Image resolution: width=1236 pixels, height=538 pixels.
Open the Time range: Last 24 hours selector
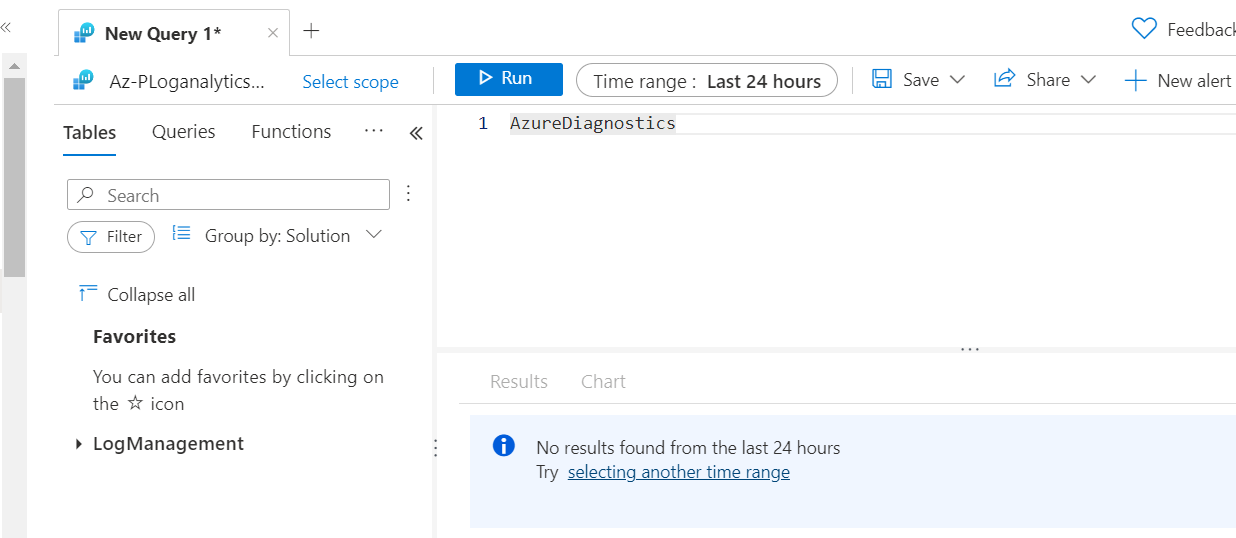click(706, 81)
